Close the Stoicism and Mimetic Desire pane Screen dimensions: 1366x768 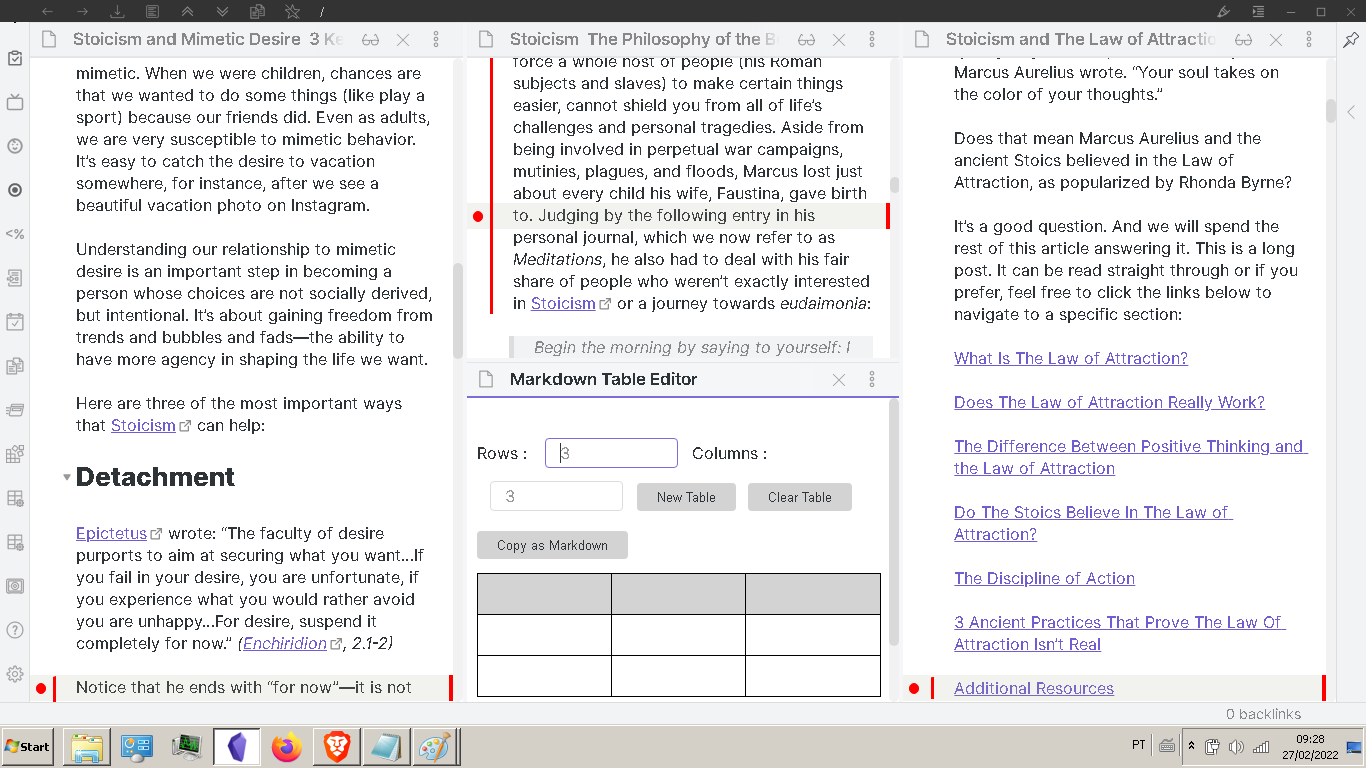pyautogui.click(x=403, y=40)
